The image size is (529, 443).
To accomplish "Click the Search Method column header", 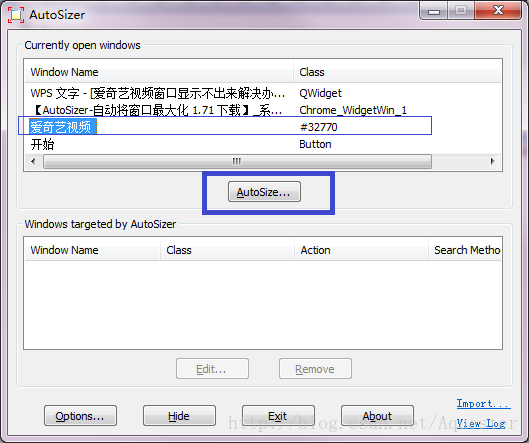I will (x=465, y=250).
